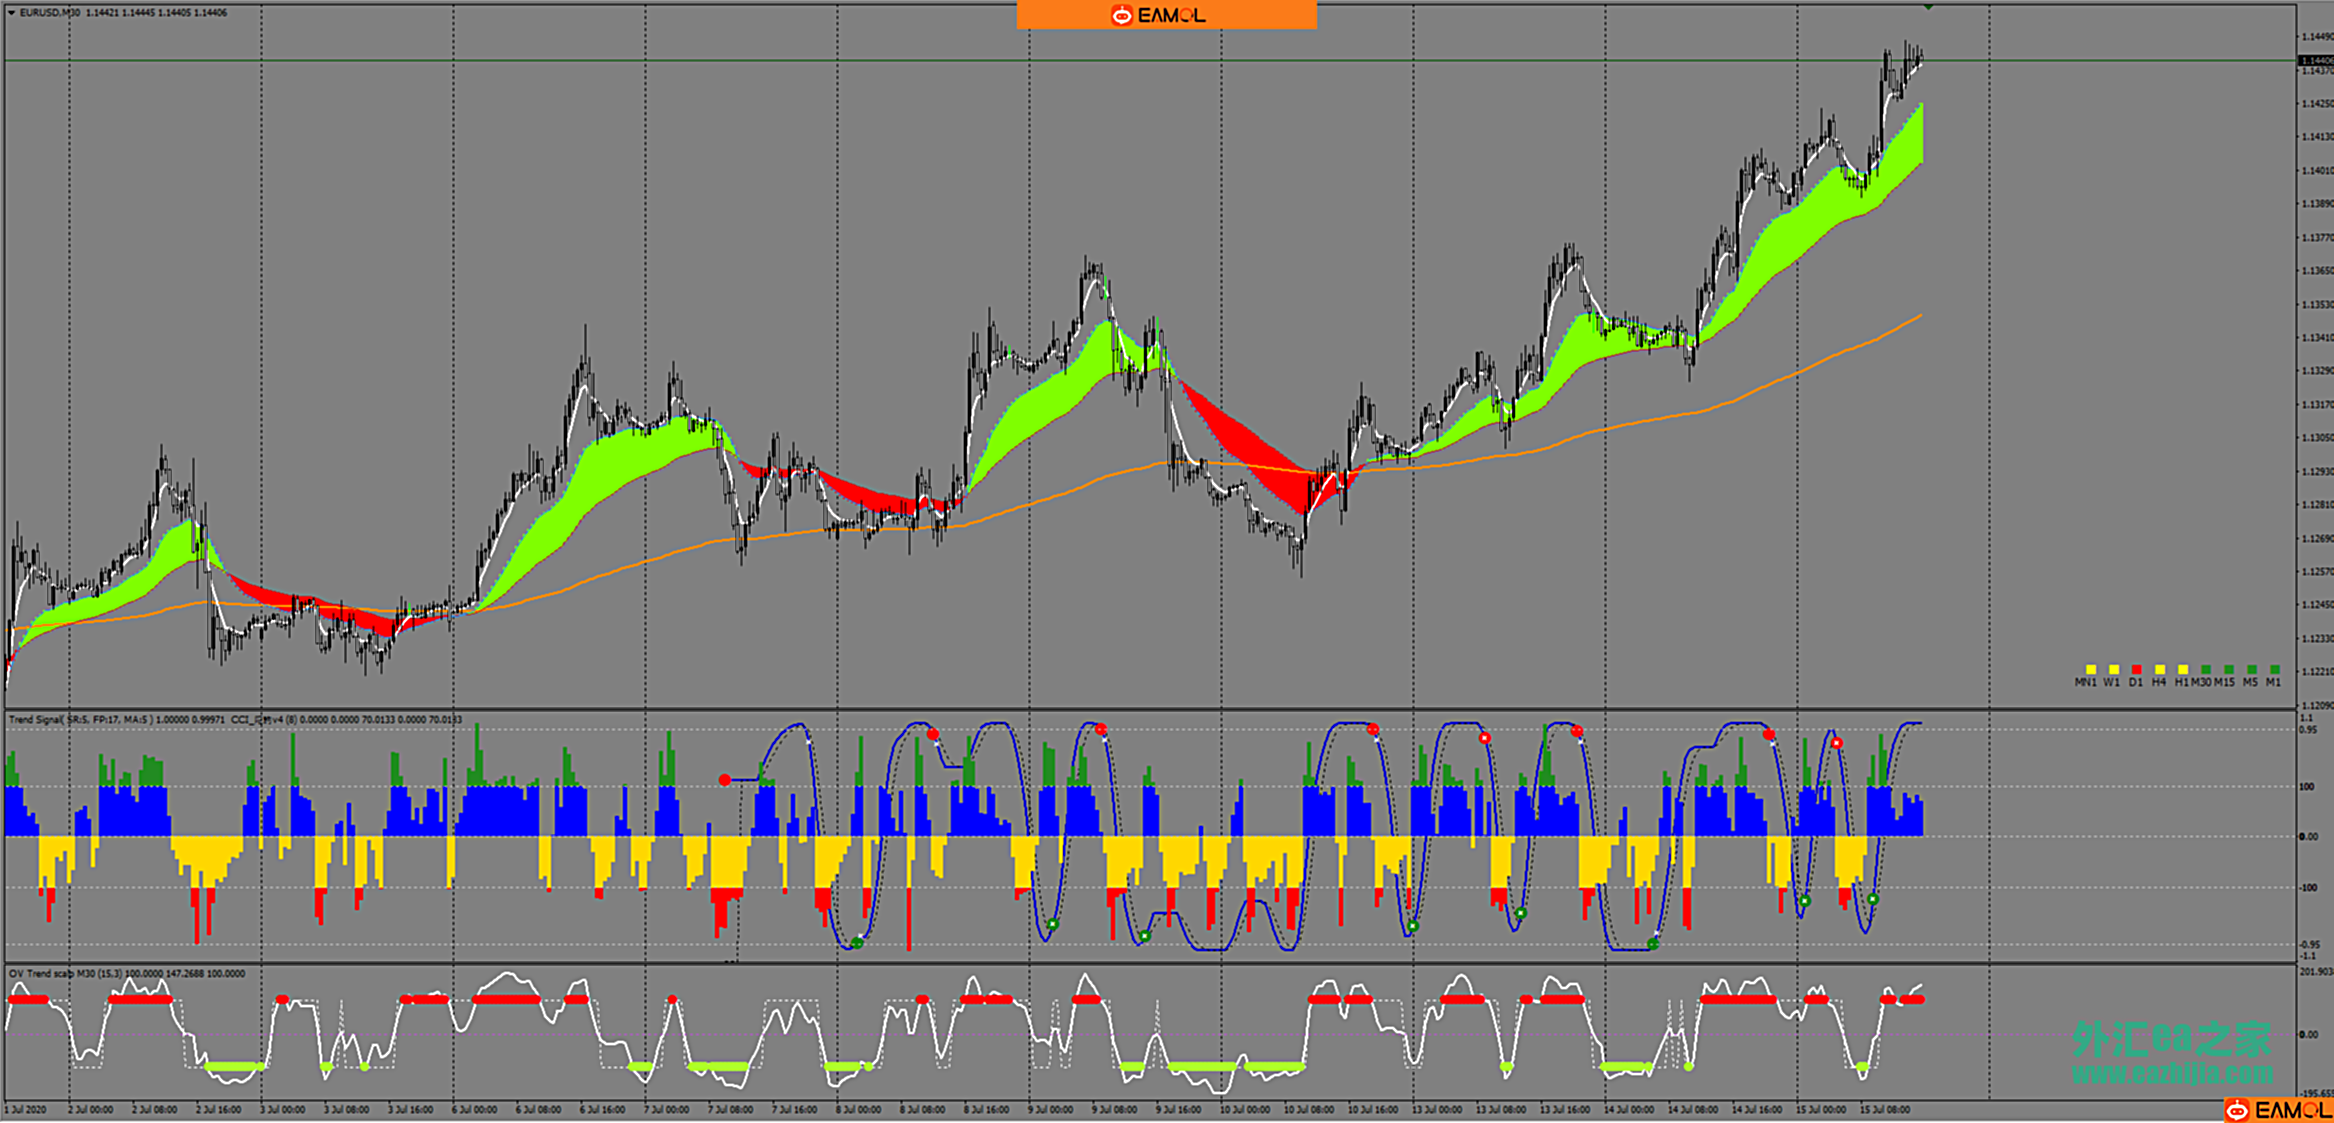This screenshot has height=1123, width=2334.
Task: Click the orange EAMOL banner at top
Action: pos(1166,15)
